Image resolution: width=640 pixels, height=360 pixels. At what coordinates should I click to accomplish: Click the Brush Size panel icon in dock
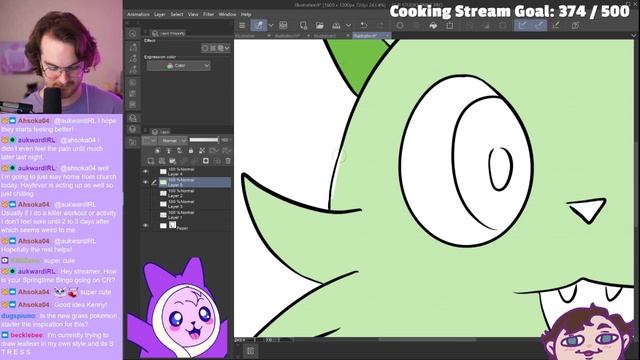tap(133, 70)
